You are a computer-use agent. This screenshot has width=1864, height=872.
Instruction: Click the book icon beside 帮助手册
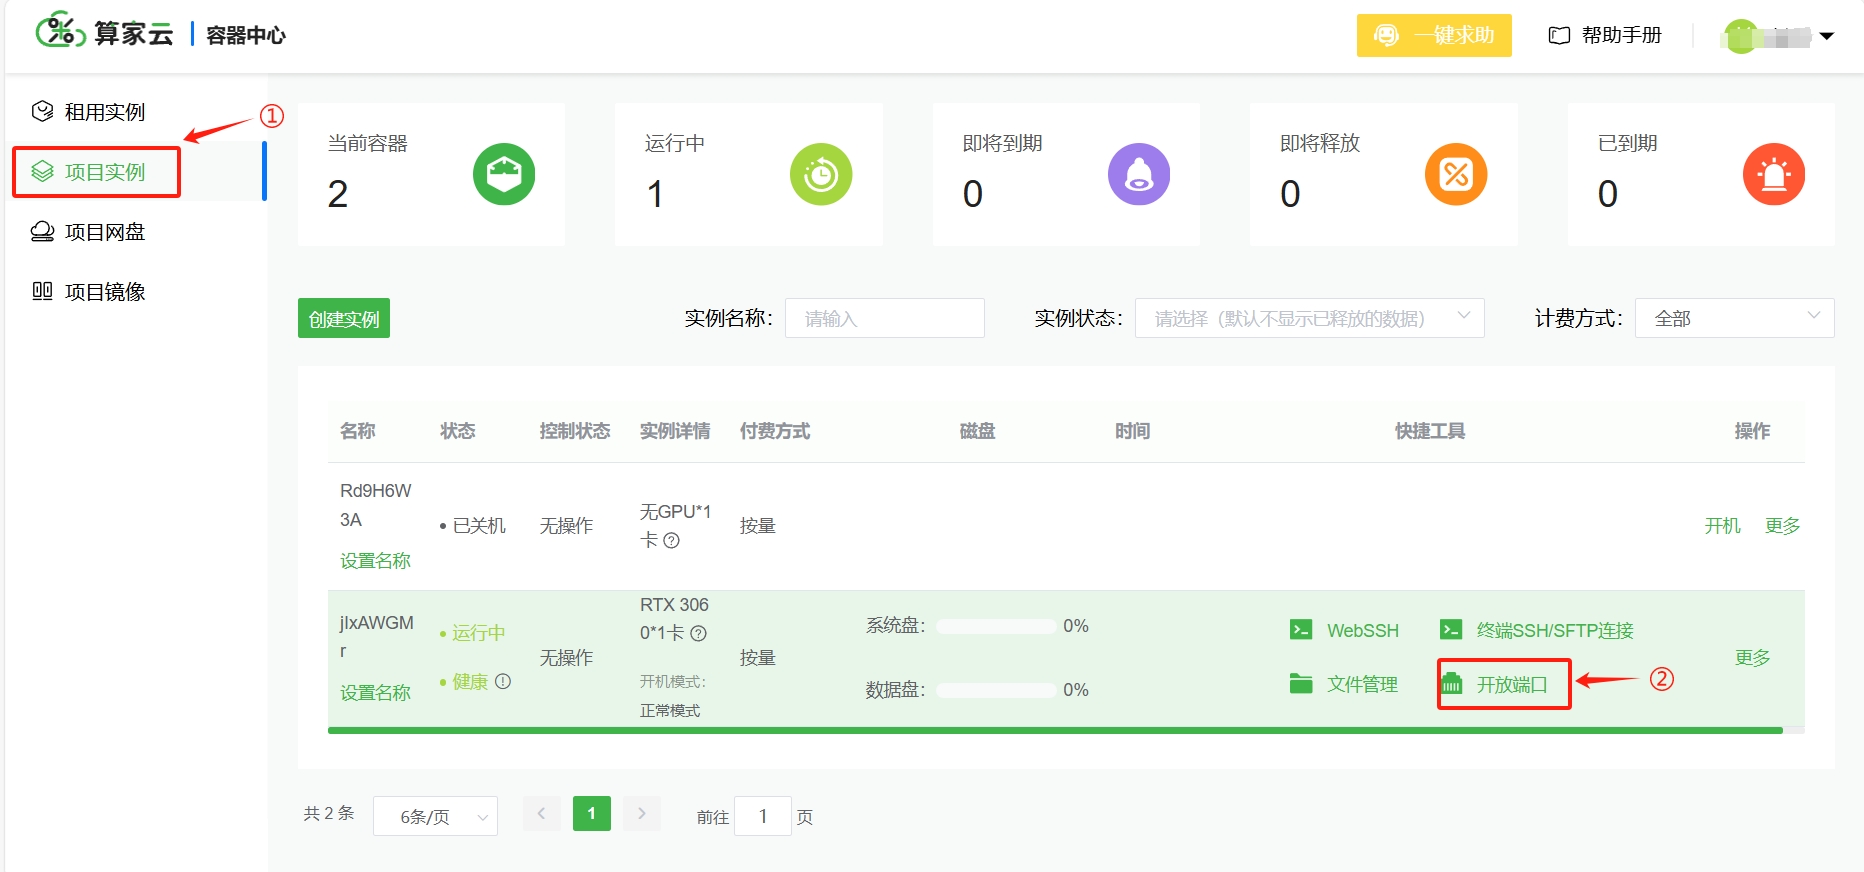[x=1559, y=35]
